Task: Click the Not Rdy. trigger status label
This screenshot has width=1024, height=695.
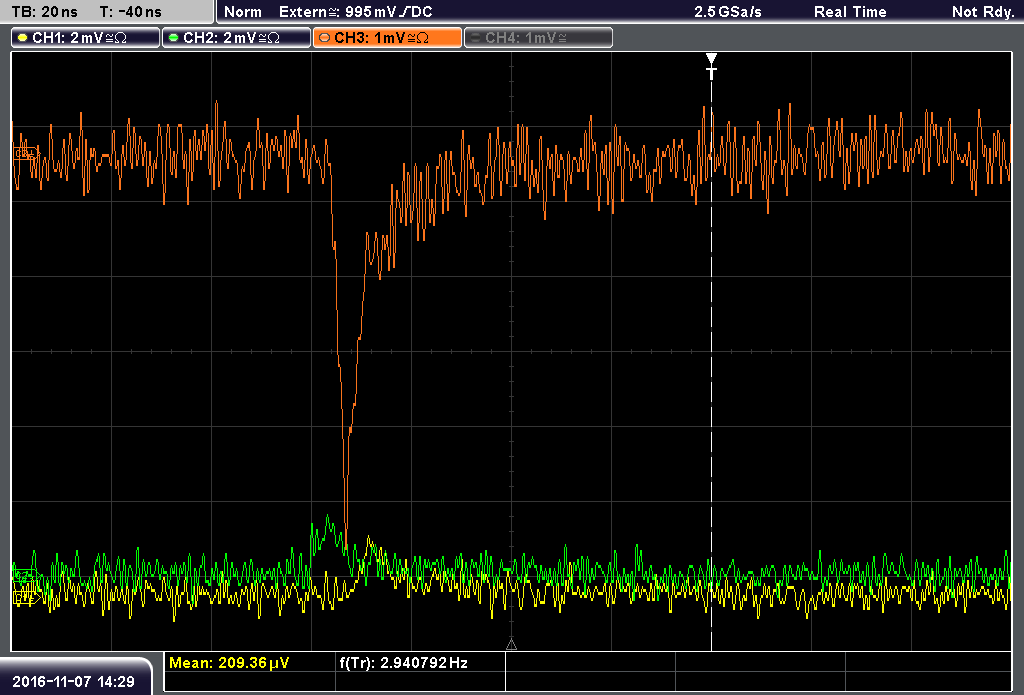Action: click(x=983, y=12)
